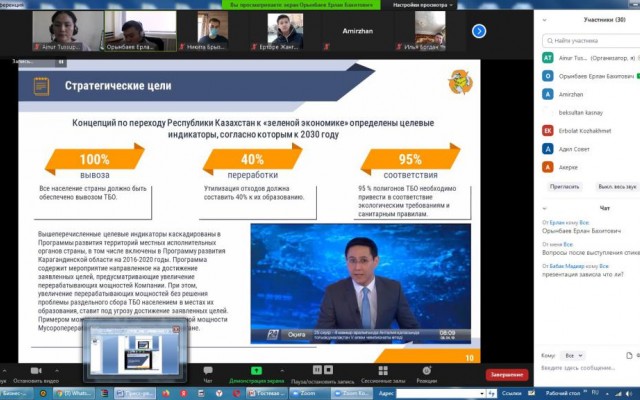Viewport: 640px width, 400px height.
Task: Click Ерлан sender name in chat
Action: (557, 222)
